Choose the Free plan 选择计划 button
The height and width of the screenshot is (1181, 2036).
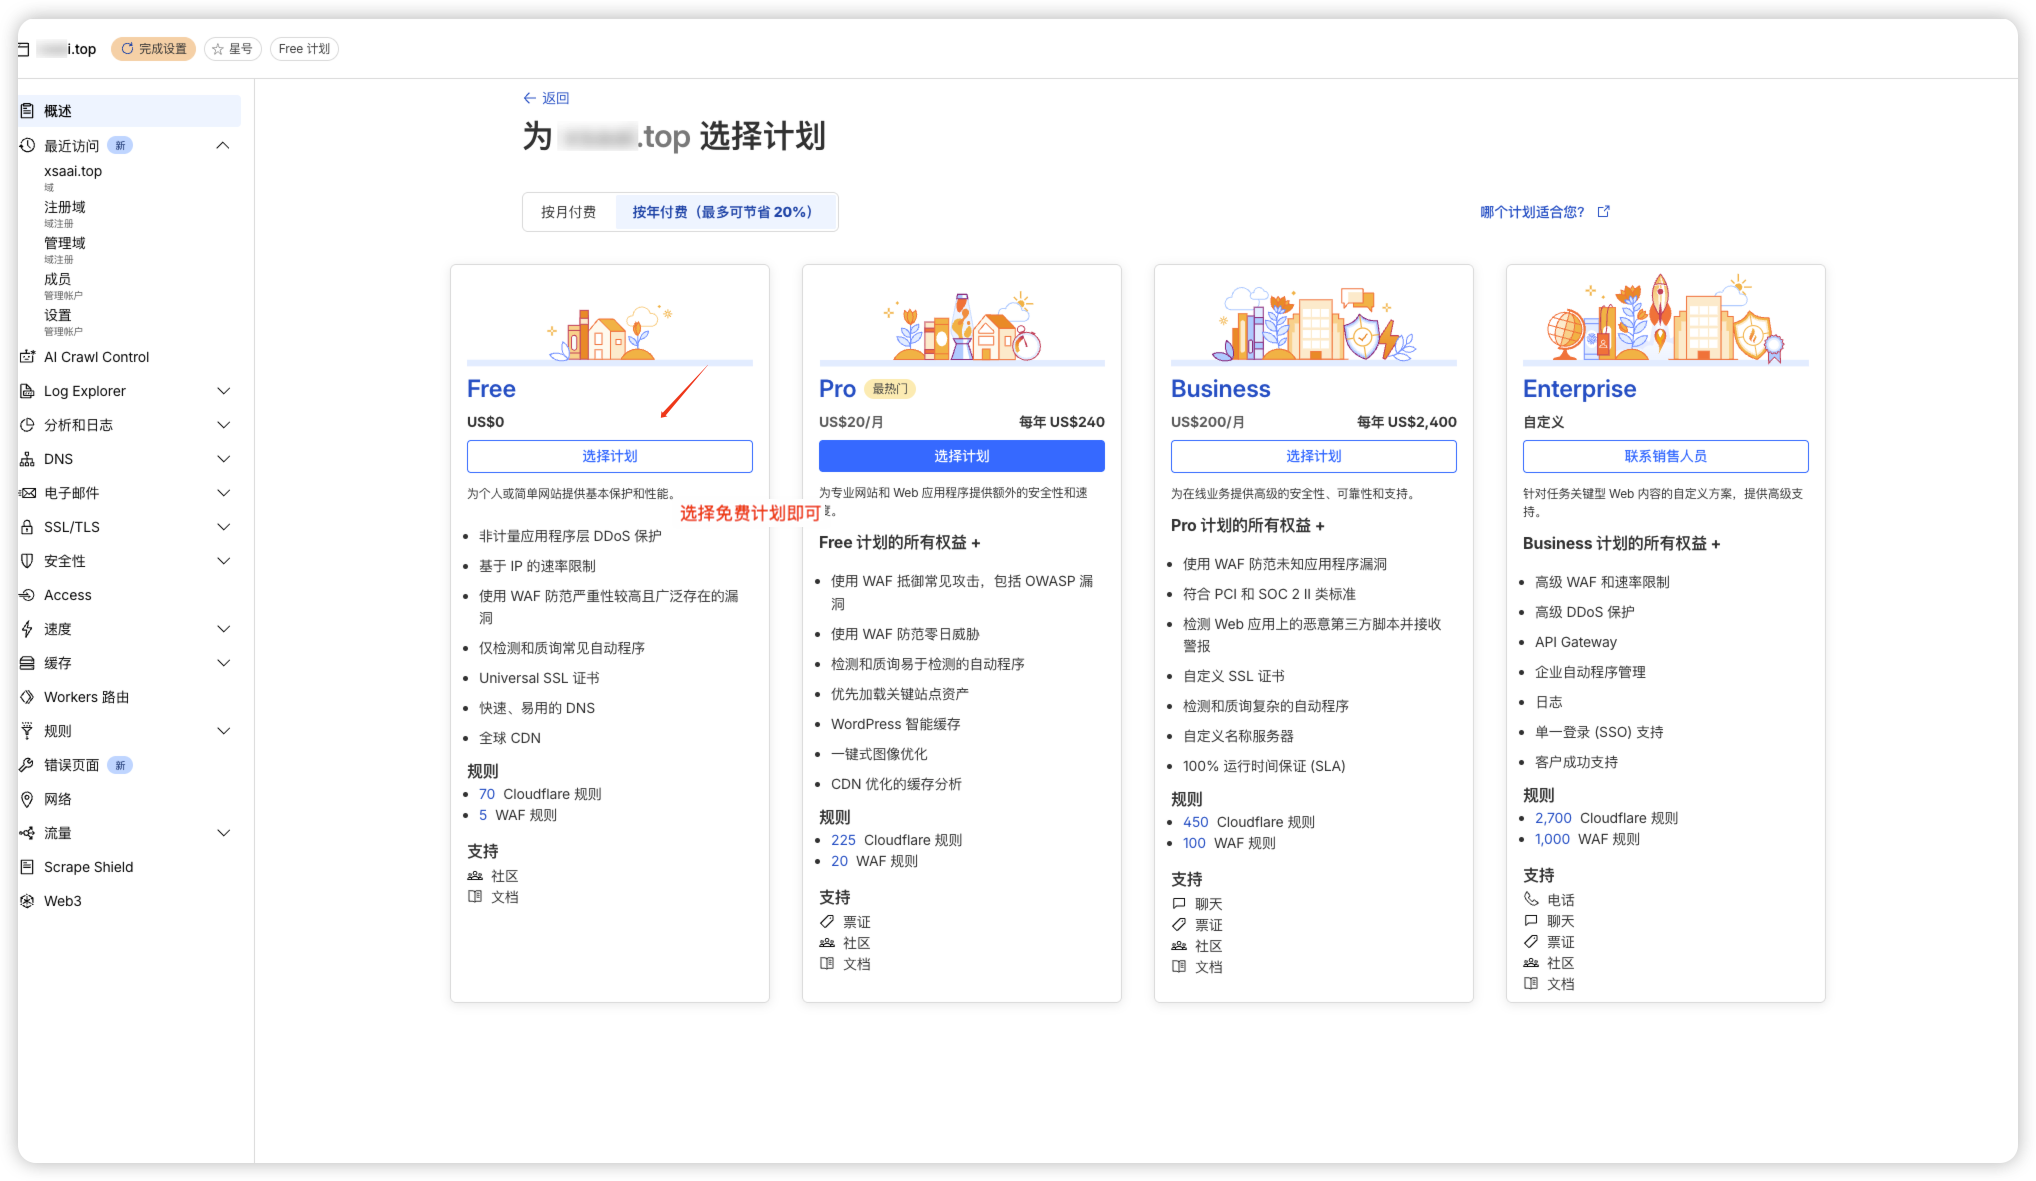[x=609, y=456]
